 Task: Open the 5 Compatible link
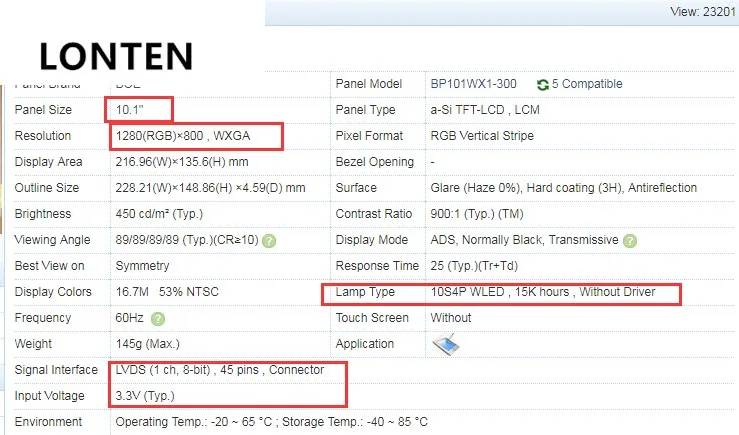click(x=587, y=84)
